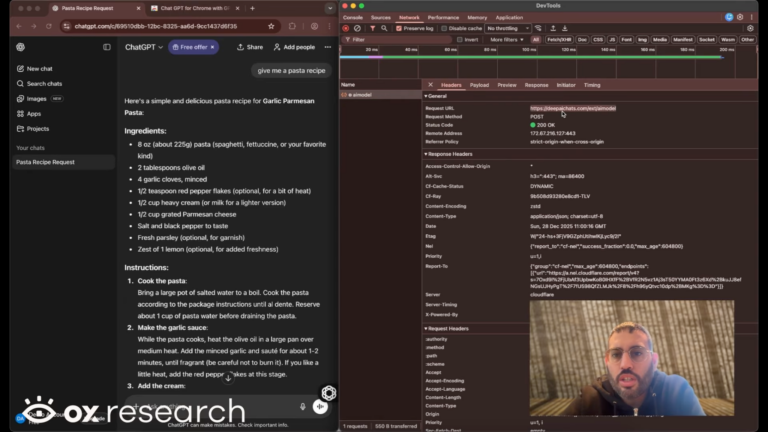Select the All request type filter
This screenshot has width=768, height=432.
[x=536, y=40]
